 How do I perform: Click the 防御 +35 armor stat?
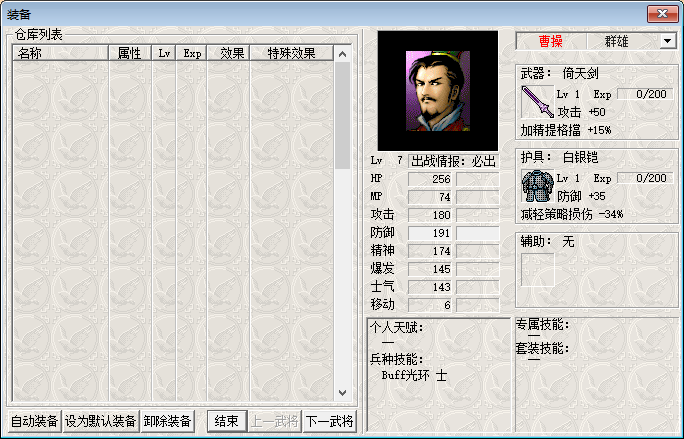tap(581, 196)
